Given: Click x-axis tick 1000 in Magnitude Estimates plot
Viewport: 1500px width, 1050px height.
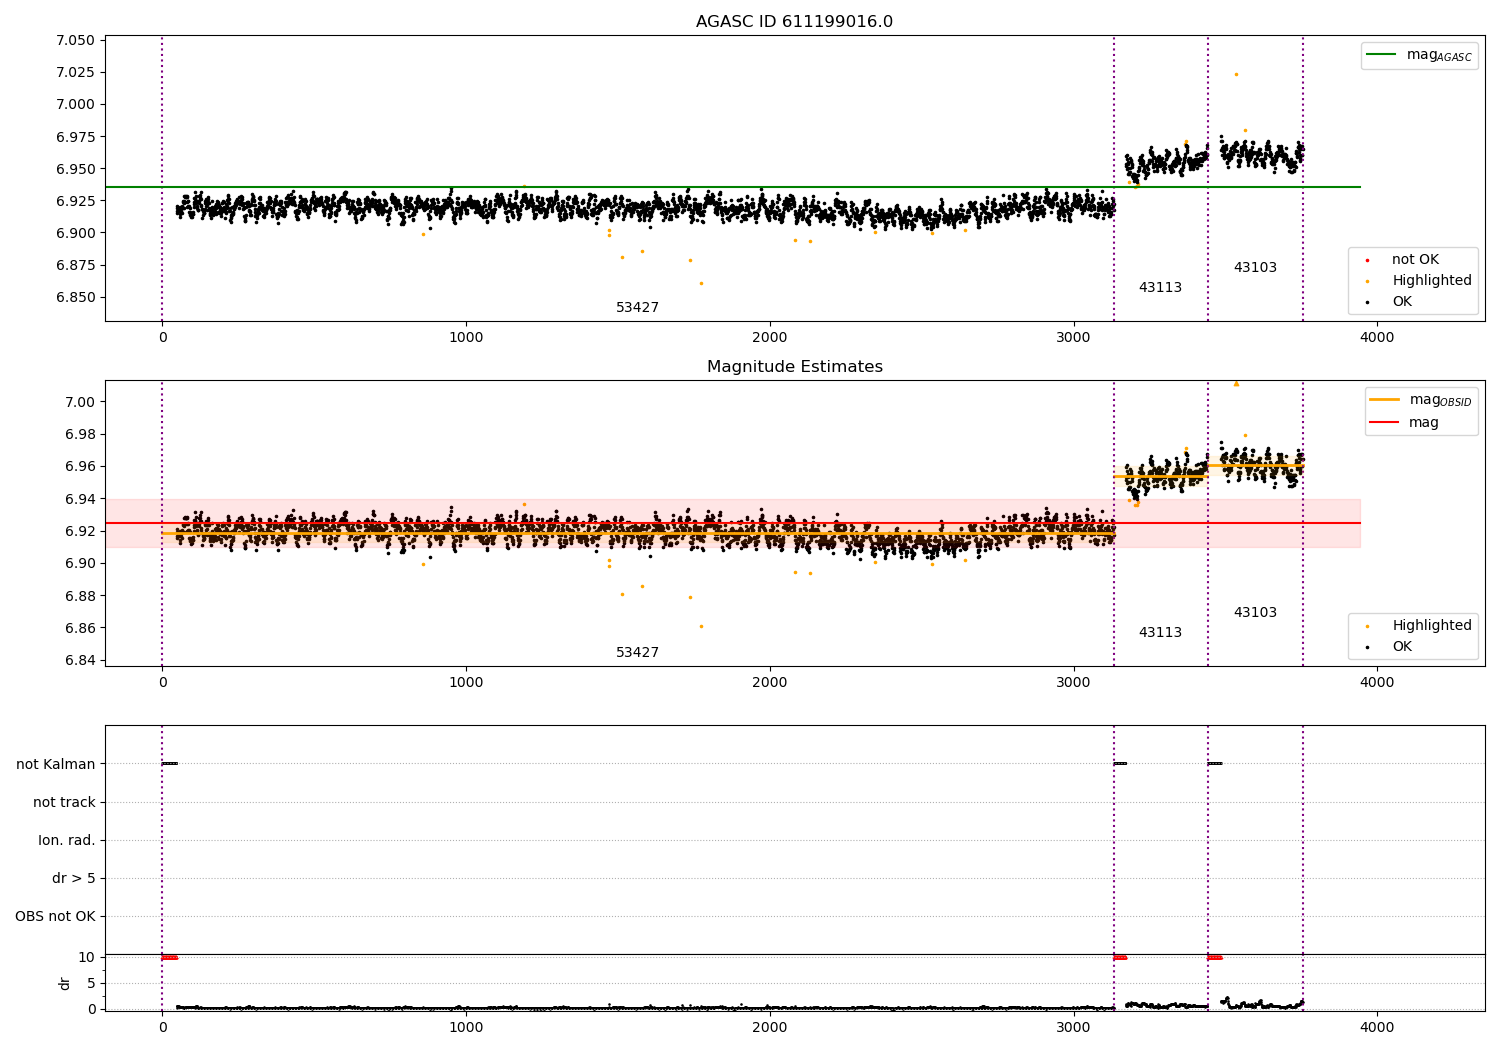Looking at the screenshot, I should point(466,683).
